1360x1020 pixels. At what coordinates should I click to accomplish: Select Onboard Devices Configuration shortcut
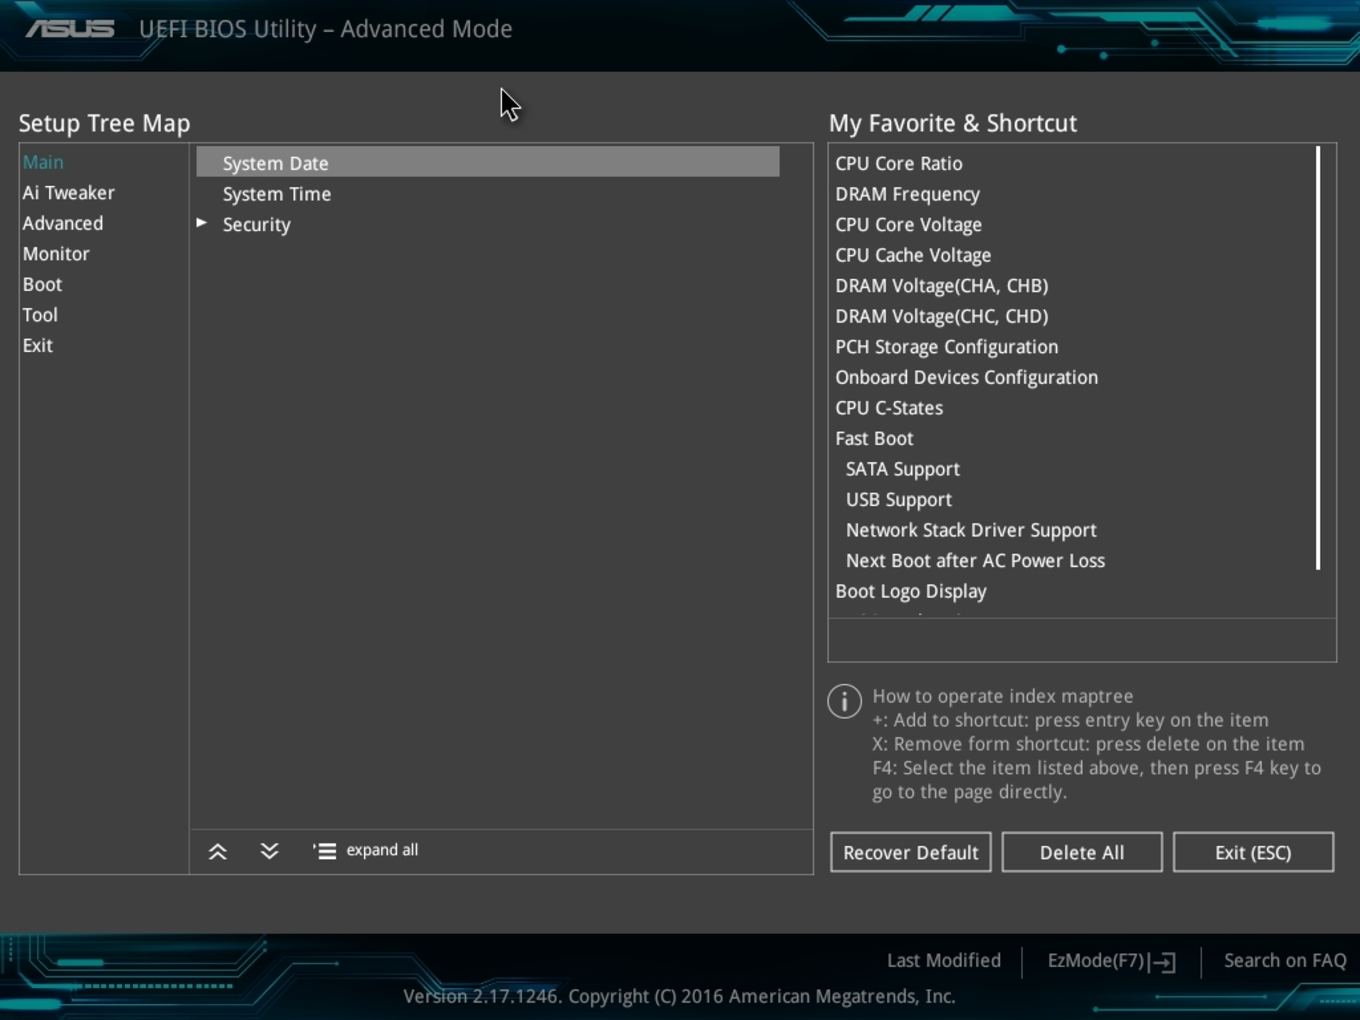pyautogui.click(x=967, y=377)
